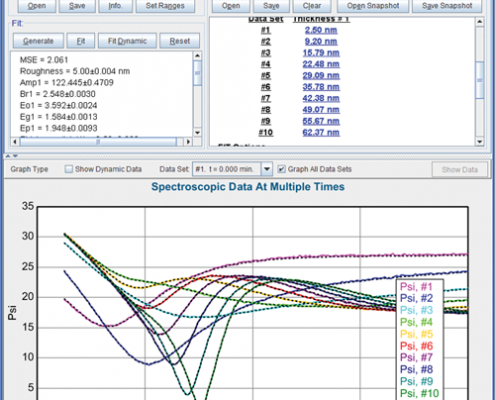Click the right arrow of fit results horizontal scrollbar
The height and width of the screenshot is (400, 495).
pyautogui.click(x=188, y=142)
